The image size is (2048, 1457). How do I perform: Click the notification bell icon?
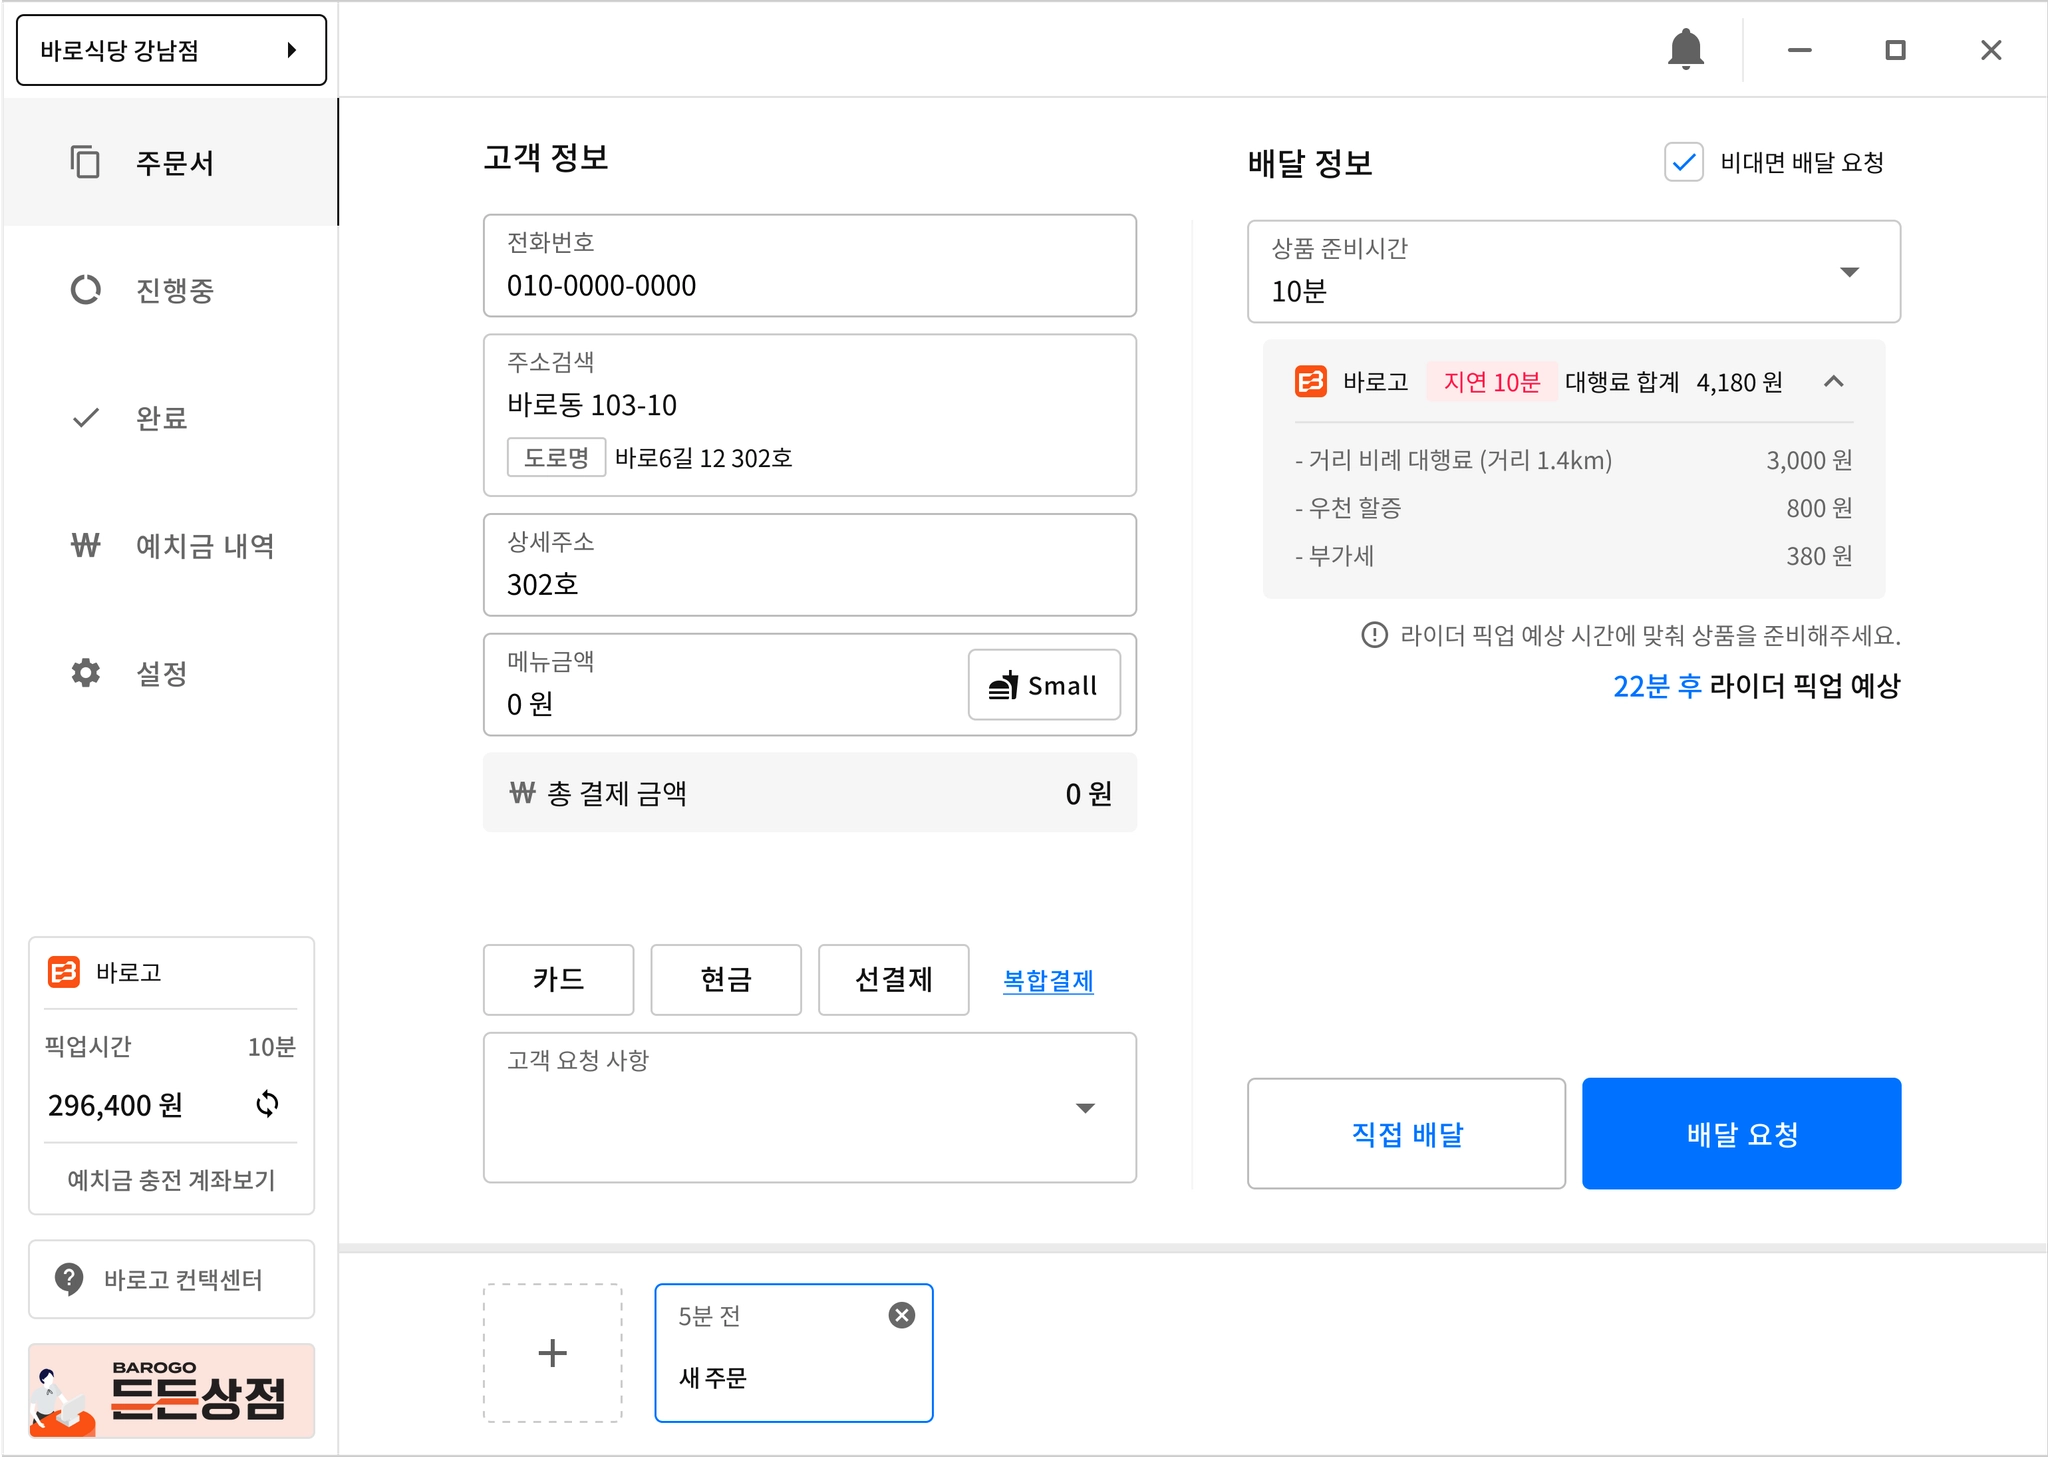[1685, 49]
